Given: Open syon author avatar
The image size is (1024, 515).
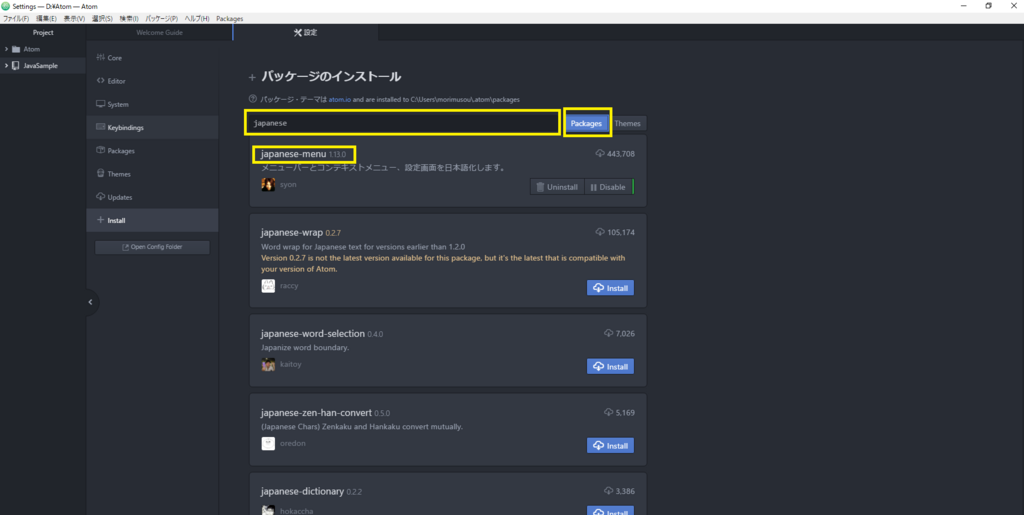Looking at the screenshot, I should pyautogui.click(x=268, y=185).
